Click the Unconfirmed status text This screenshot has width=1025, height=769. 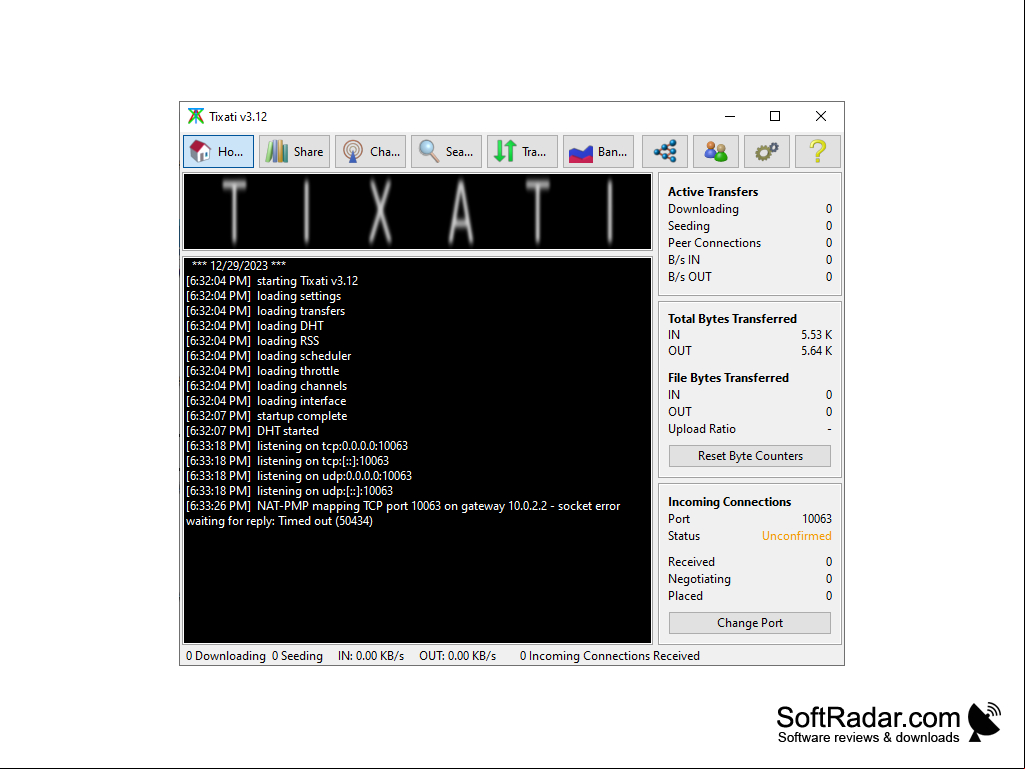click(796, 536)
